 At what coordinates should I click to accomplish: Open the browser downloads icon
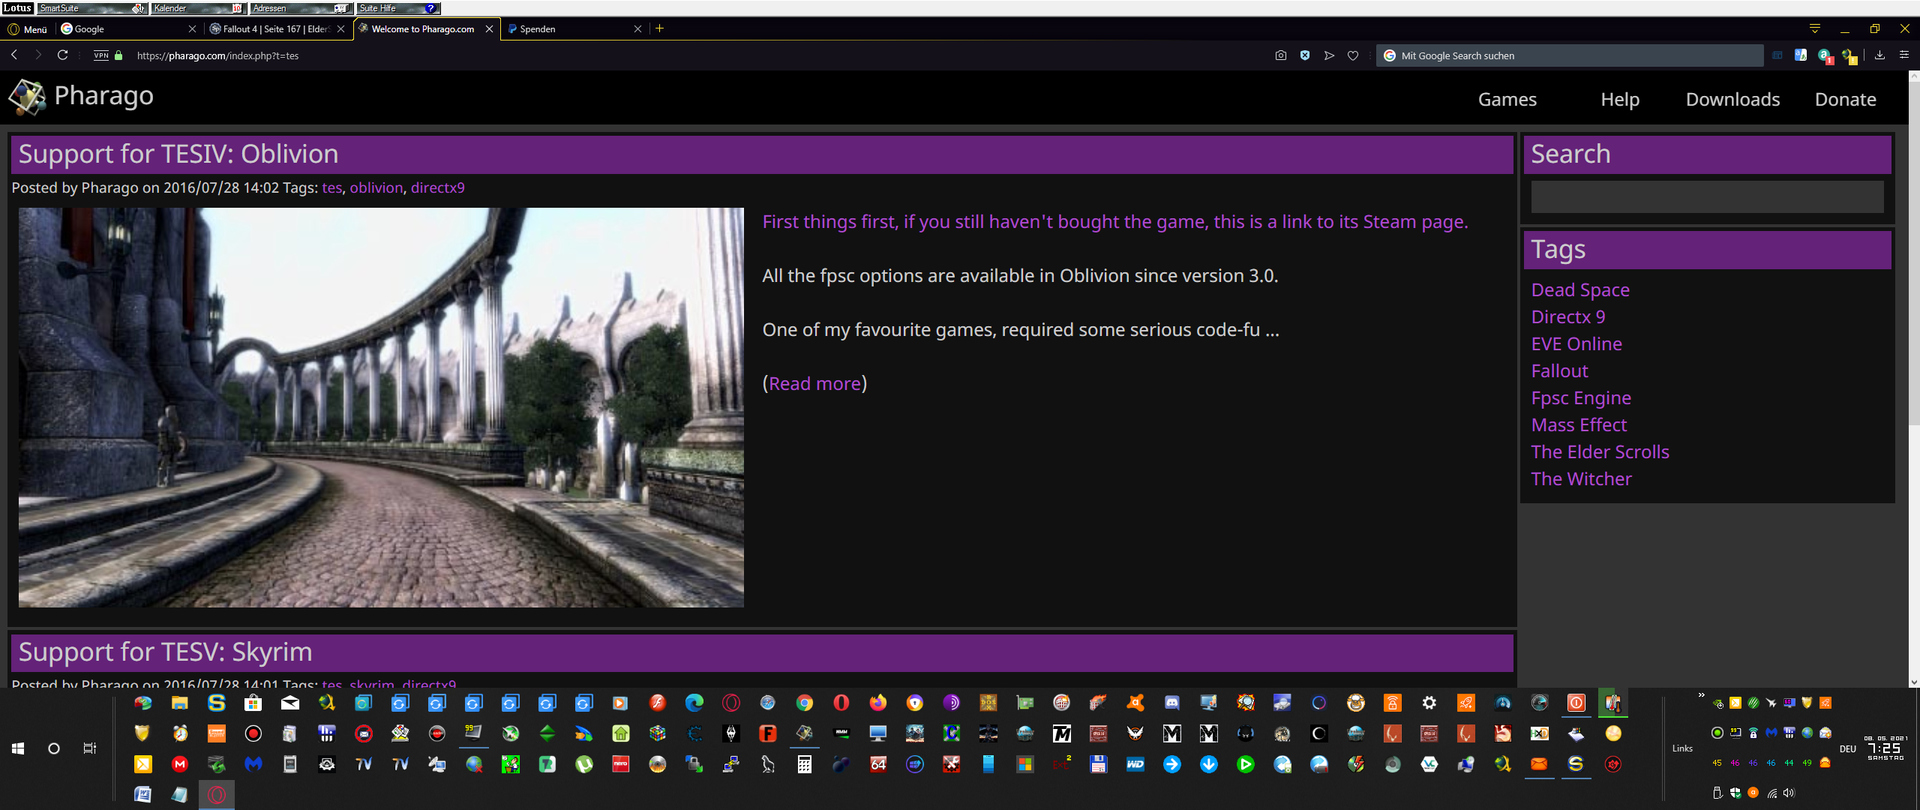pyautogui.click(x=1880, y=56)
